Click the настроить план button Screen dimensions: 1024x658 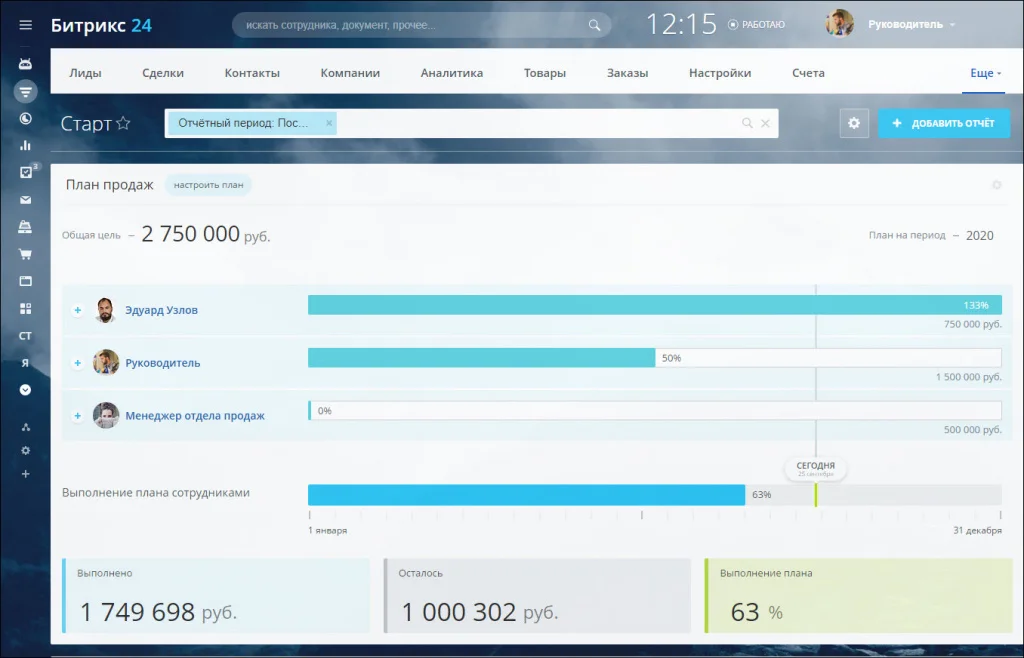pos(208,185)
